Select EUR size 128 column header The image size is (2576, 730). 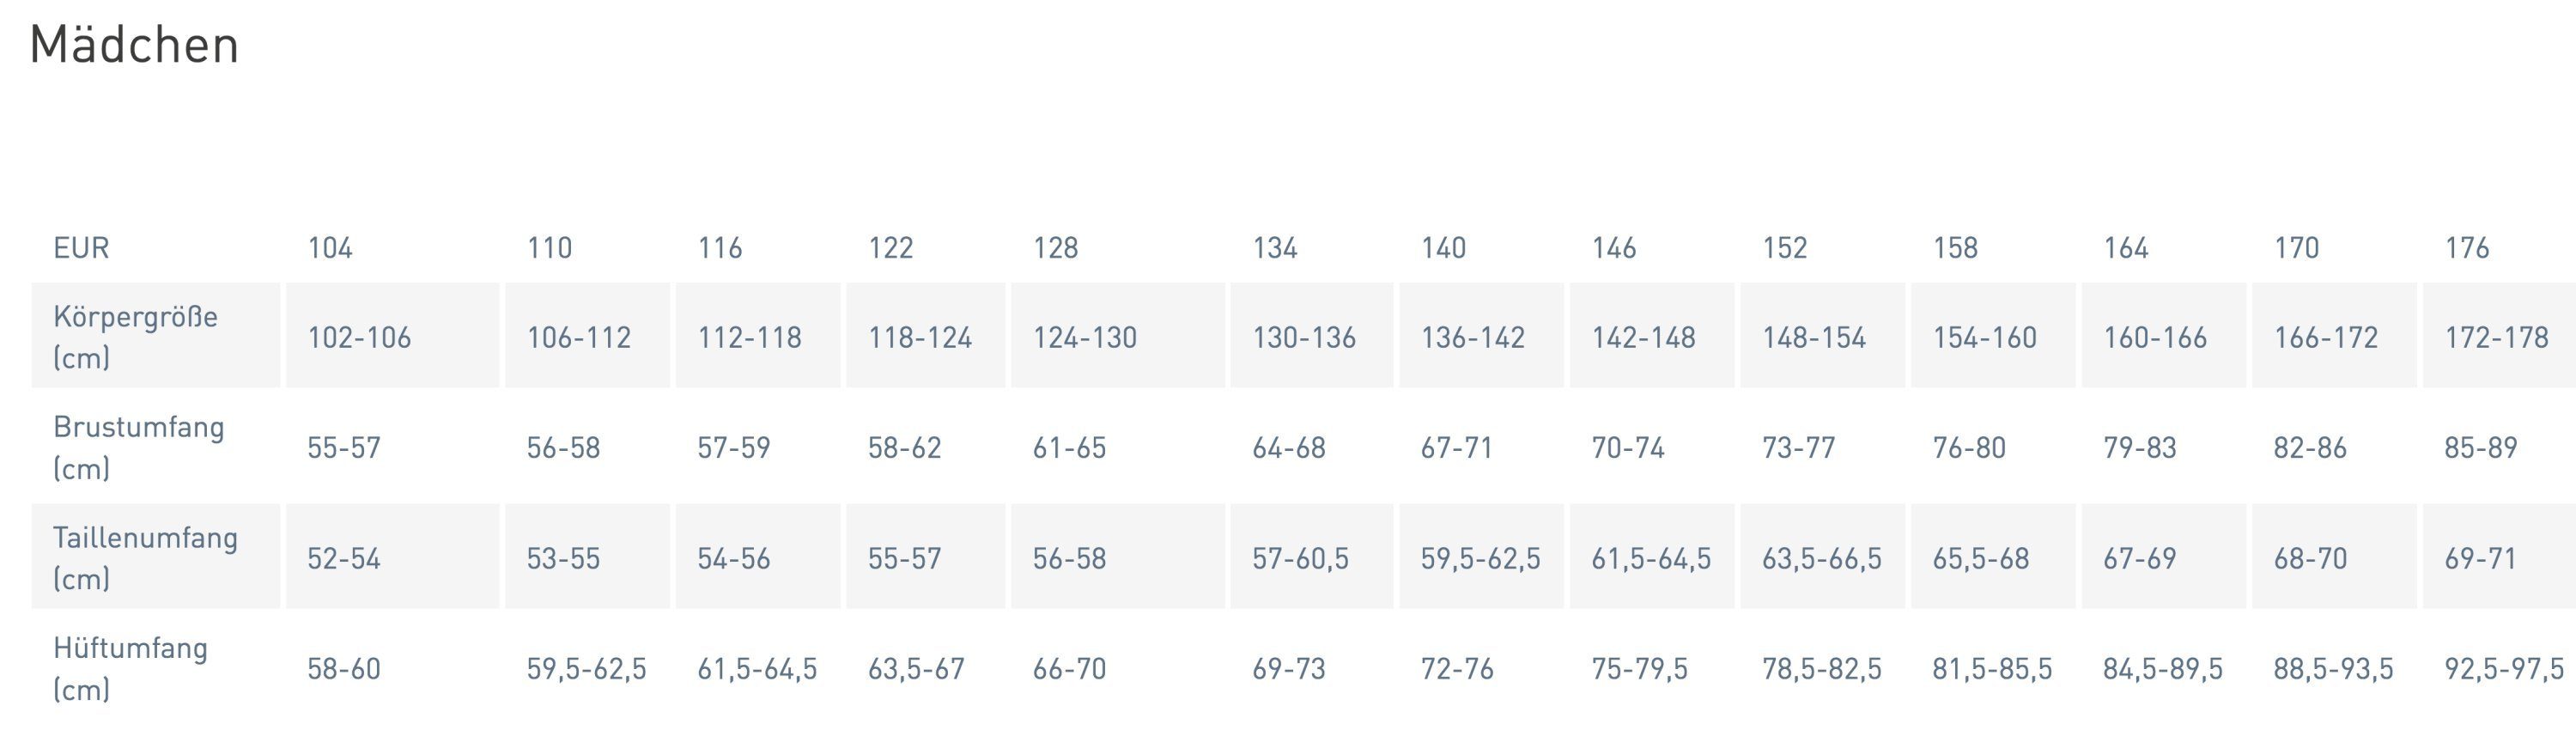click(1055, 247)
